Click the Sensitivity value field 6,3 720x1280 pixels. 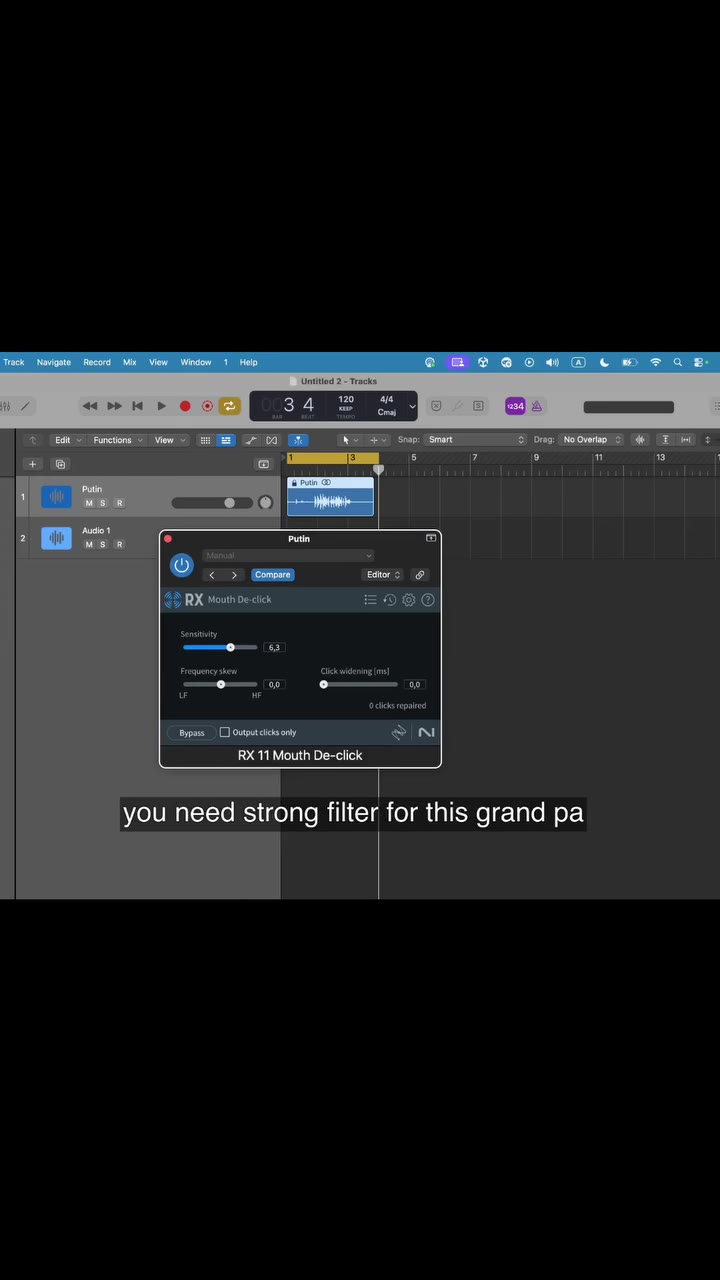[274, 647]
